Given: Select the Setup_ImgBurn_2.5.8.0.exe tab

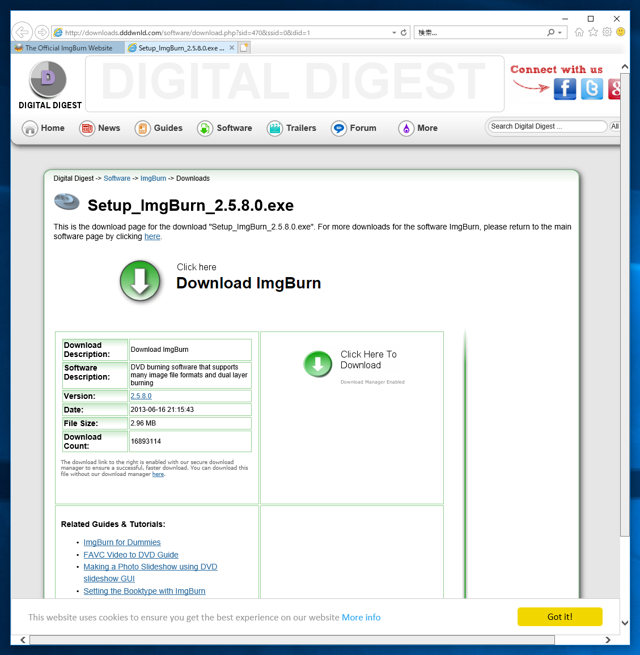Looking at the screenshot, I should coord(180,48).
